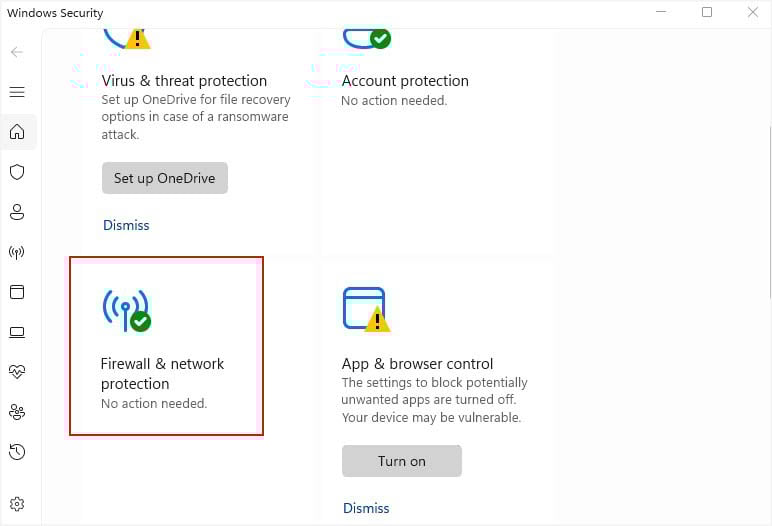Go to Home in sidebar
Screen dimensions: 772x526
point(17,132)
